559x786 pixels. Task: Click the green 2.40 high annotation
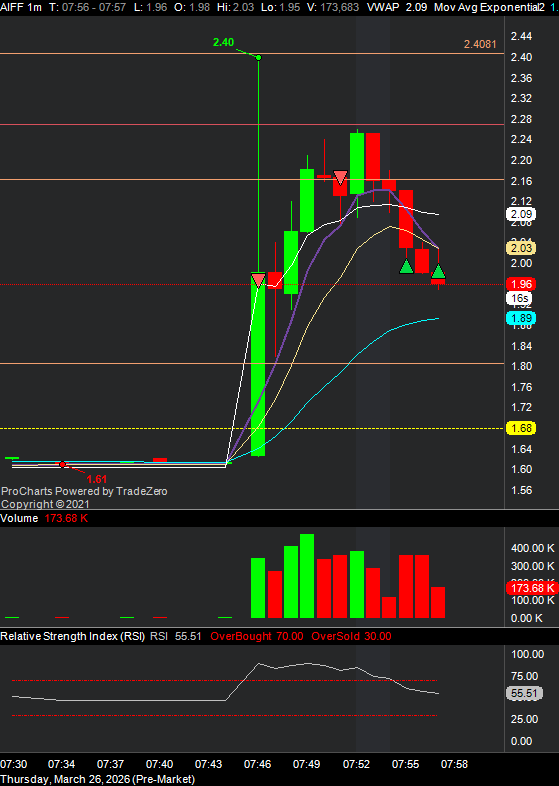click(x=223, y=42)
